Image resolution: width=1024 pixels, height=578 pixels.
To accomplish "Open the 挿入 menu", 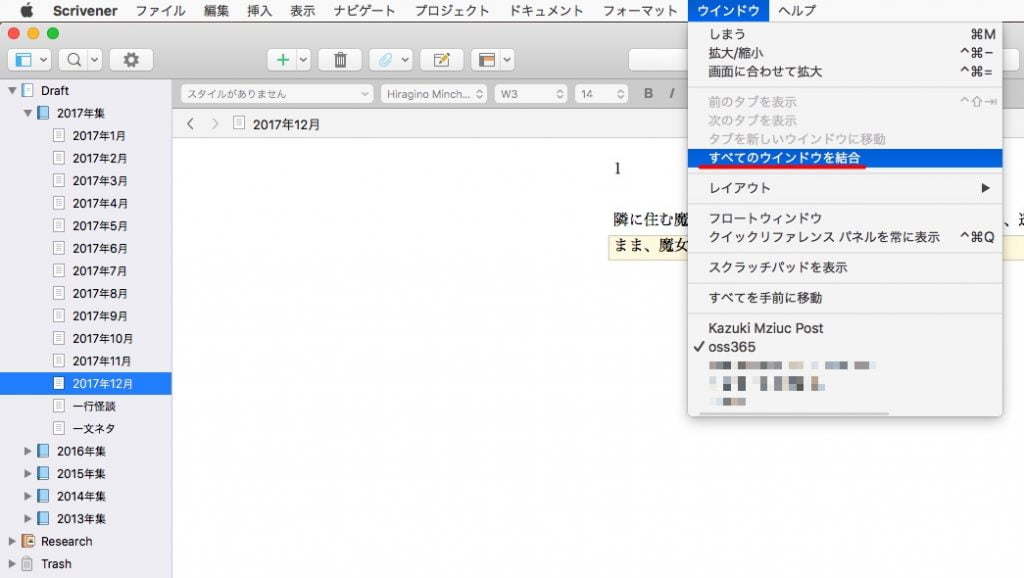I will point(259,10).
